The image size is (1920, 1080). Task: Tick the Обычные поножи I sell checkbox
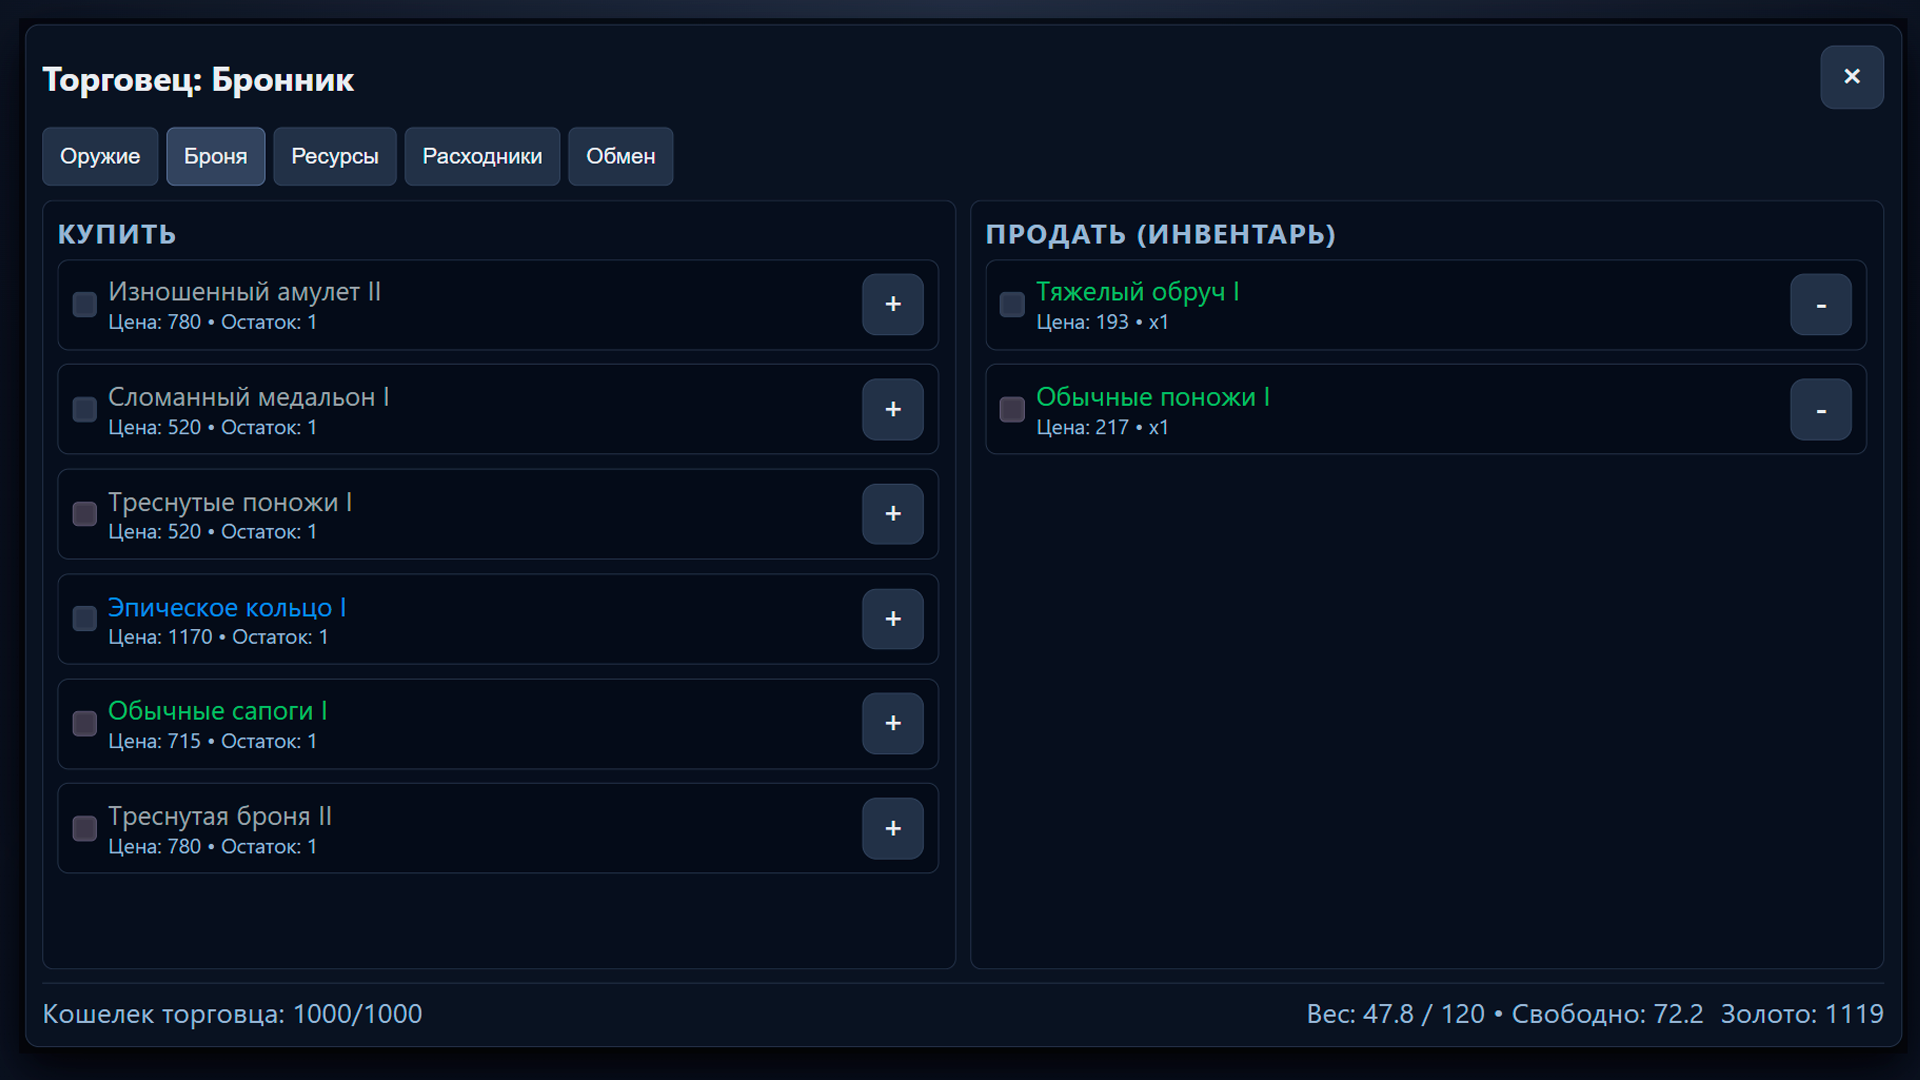pyautogui.click(x=1011, y=409)
